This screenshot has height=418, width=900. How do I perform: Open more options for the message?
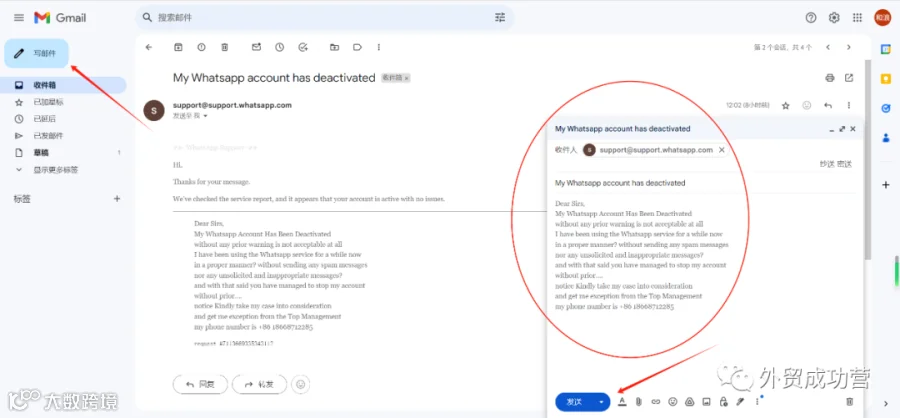point(849,106)
